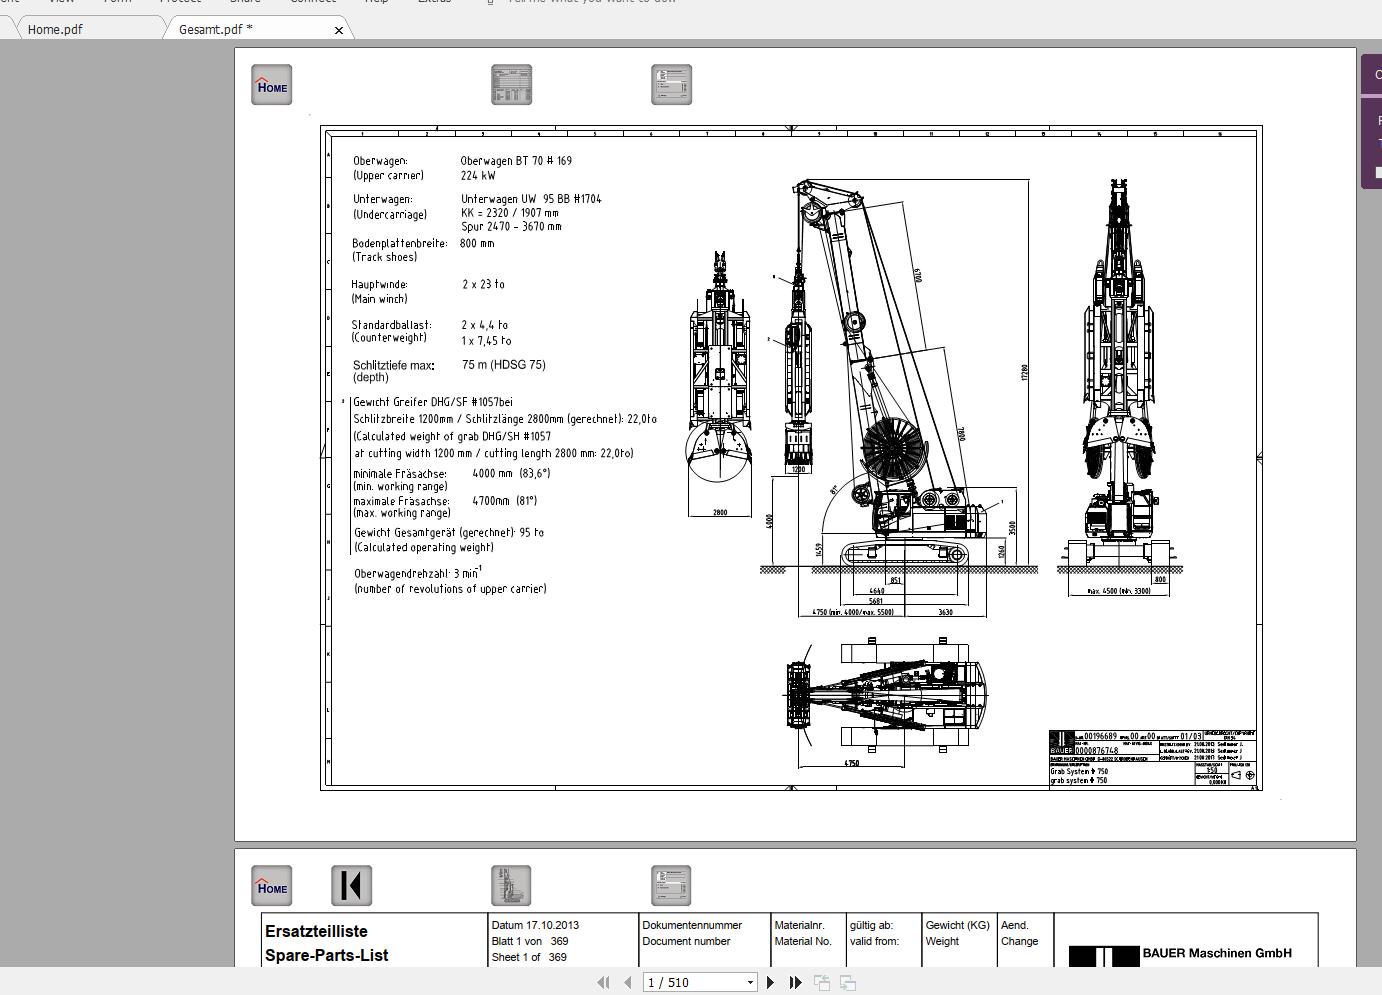Click the text 'KK = 2320 / 1907 mm'

(x=510, y=213)
